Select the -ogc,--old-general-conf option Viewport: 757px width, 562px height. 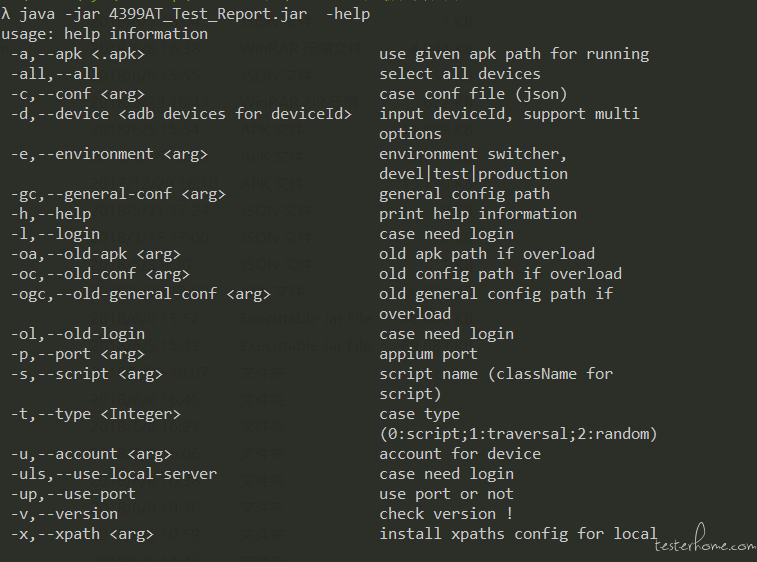coord(140,294)
